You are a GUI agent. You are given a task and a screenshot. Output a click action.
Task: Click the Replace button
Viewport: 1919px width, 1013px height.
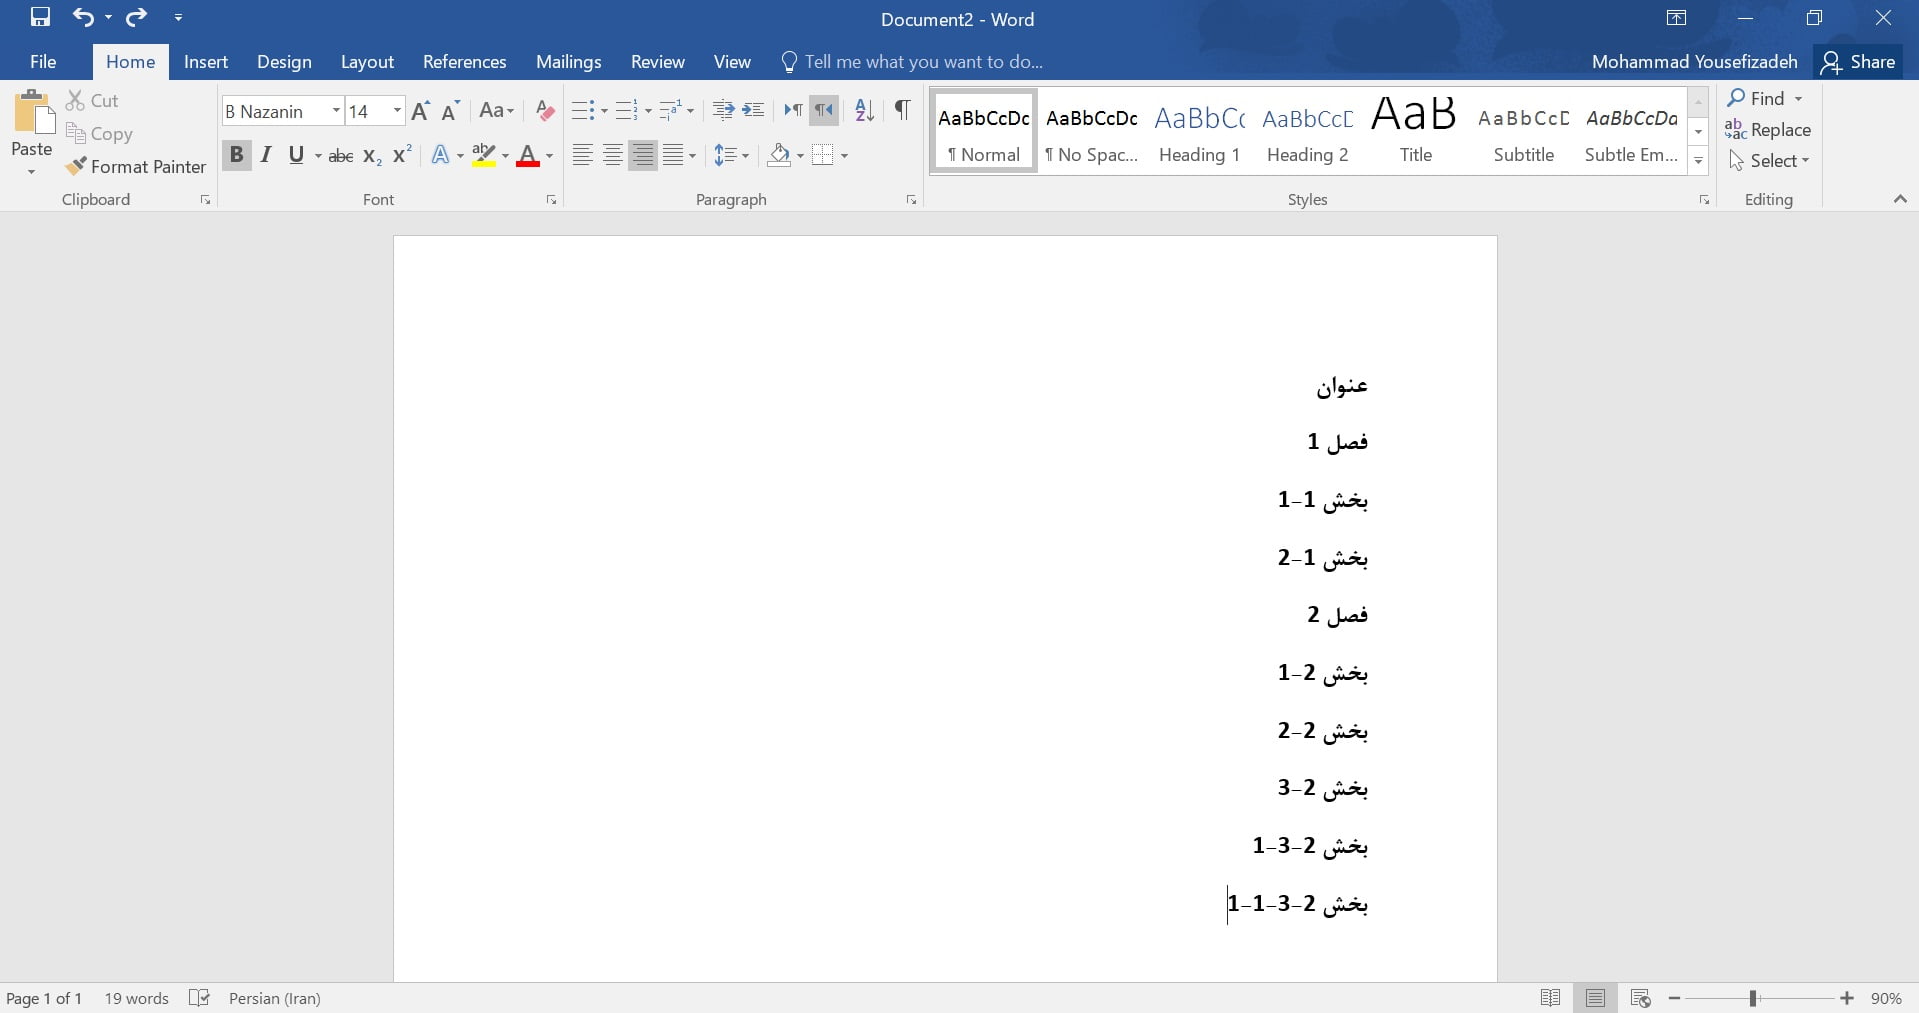pos(1768,130)
